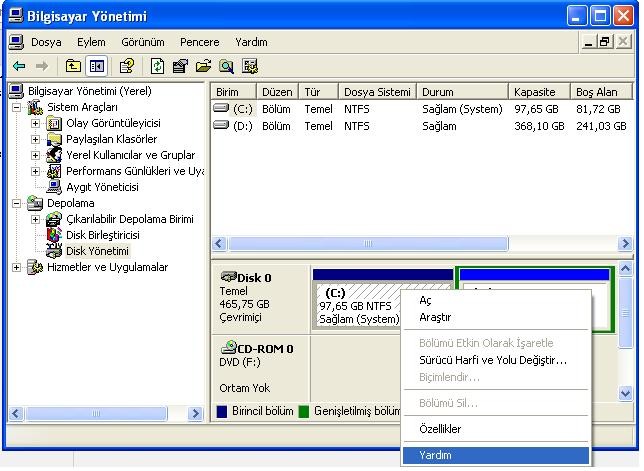Open the Eylem menu
644x471 pixels.
[x=91, y=42]
